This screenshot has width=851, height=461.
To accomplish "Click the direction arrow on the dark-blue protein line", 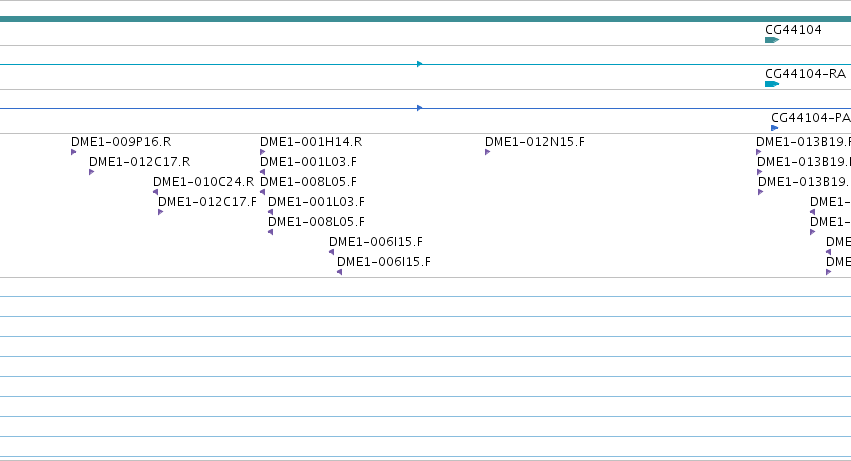I will click(420, 108).
